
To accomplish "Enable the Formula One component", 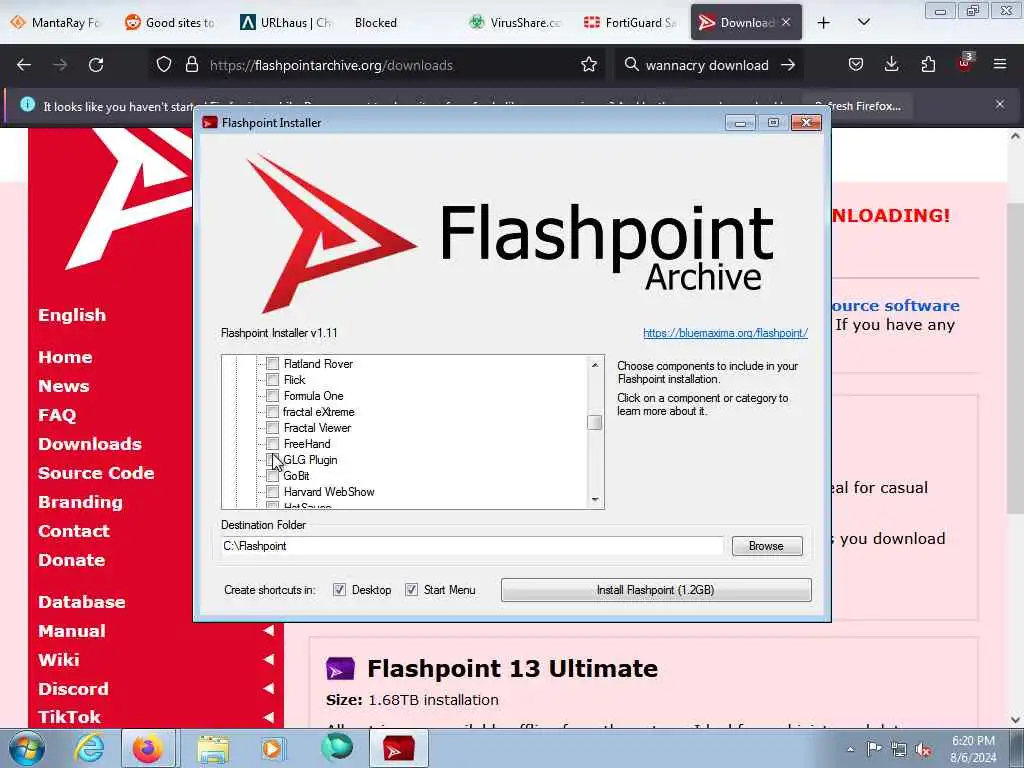I will (x=272, y=396).
